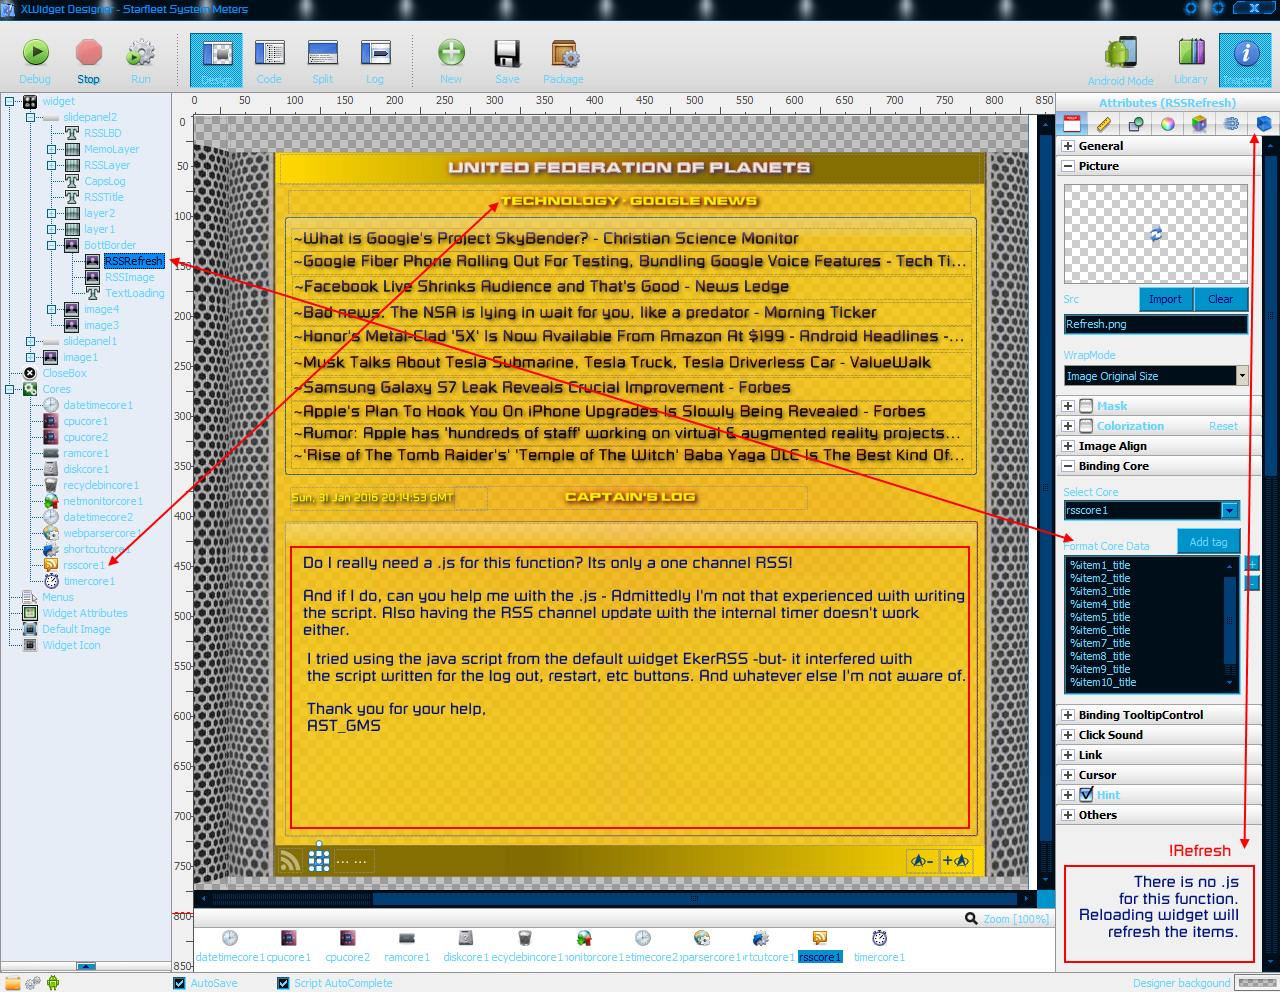Click the RSS feed icon on widget canvas
This screenshot has width=1280, height=992.
290,860
